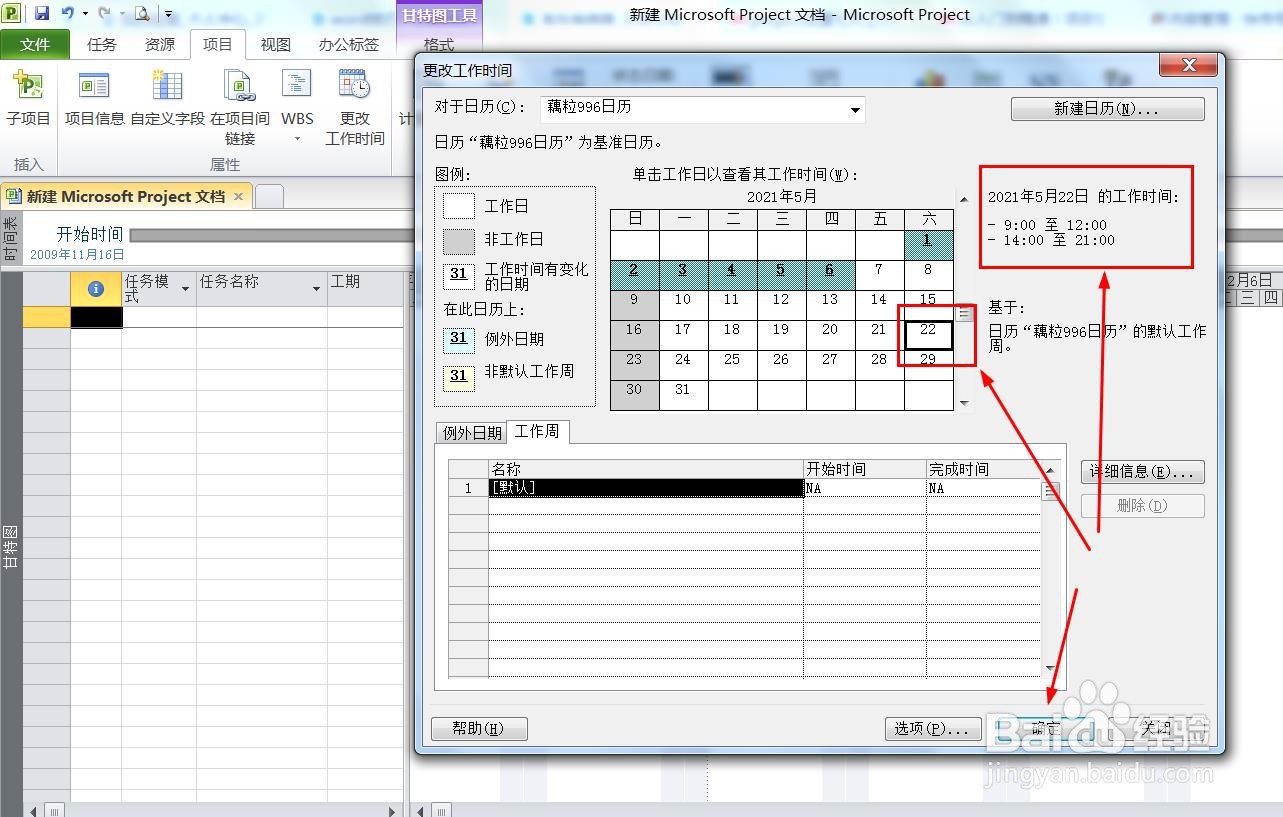1283x817 pixels.
Task: Click the first empty task name cell
Action: click(260, 317)
